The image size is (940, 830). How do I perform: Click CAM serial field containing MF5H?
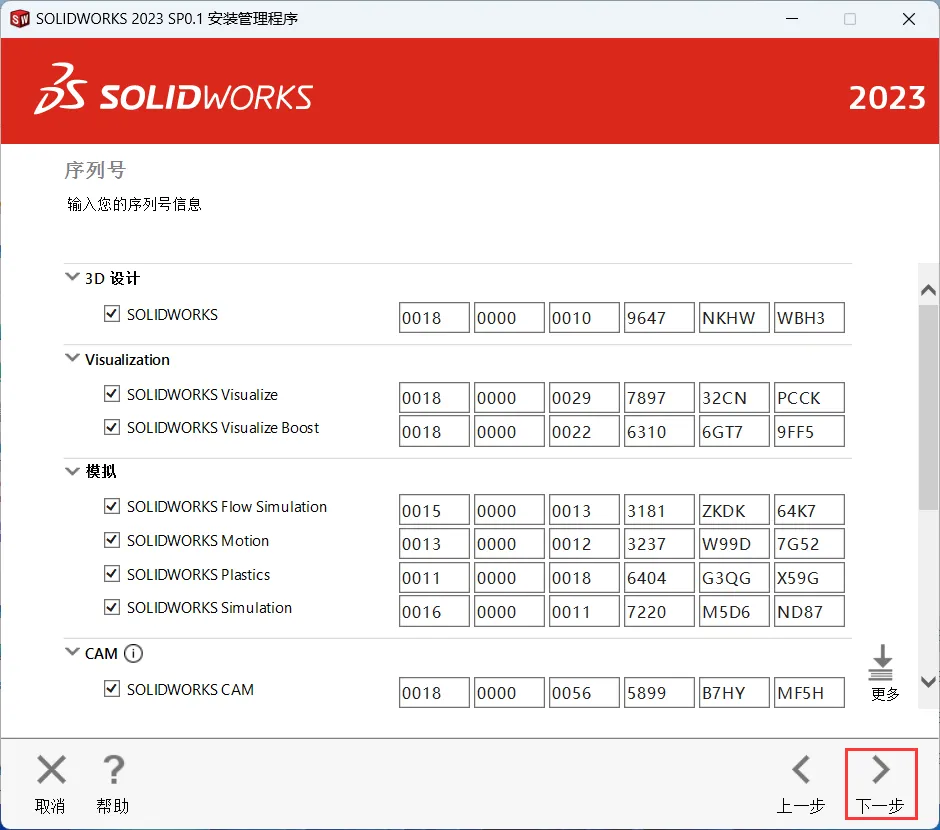tap(809, 692)
